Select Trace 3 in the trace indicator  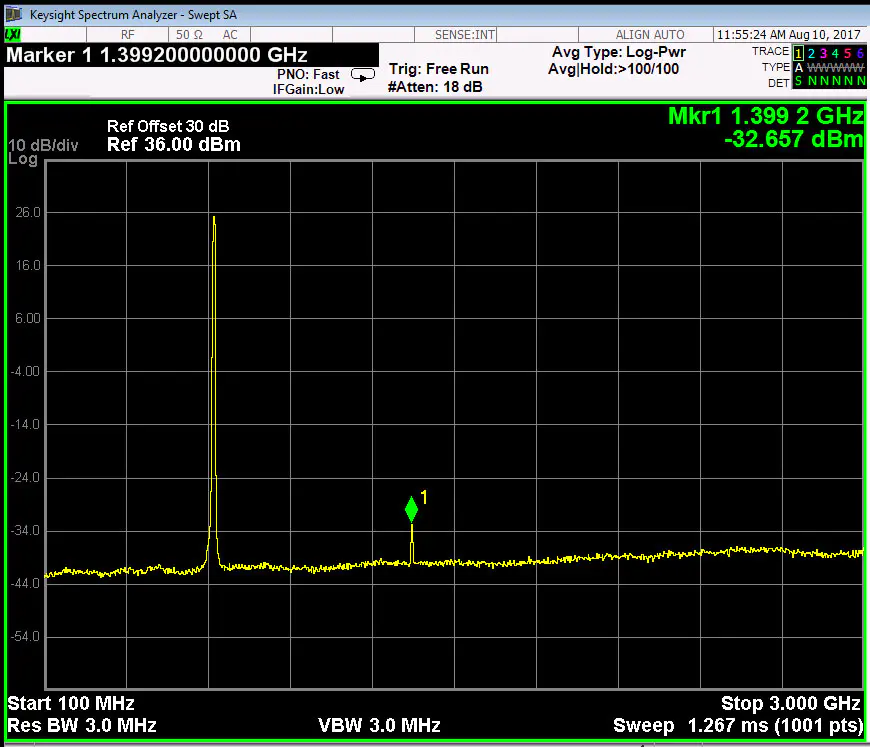point(823,52)
